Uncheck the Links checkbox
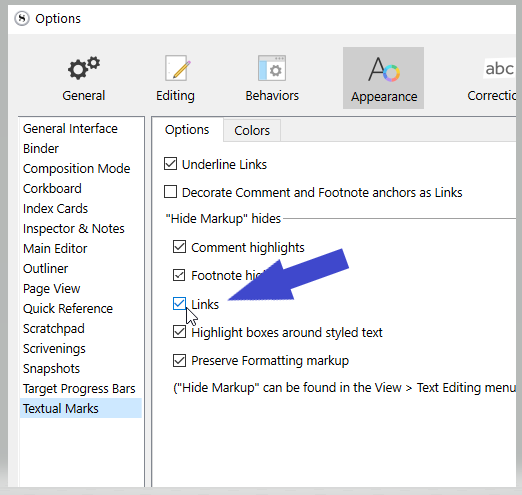This screenshot has height=495, width=522. click(179, 304)
